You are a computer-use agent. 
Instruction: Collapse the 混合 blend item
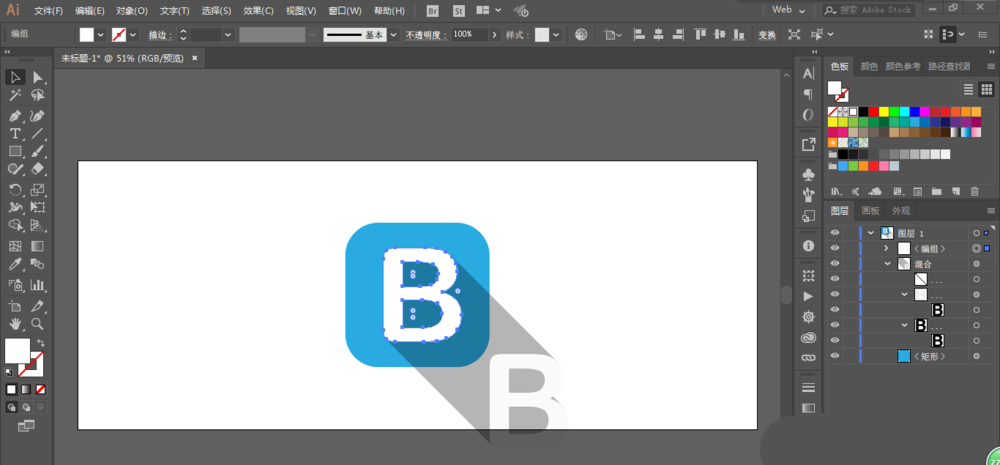click(887, 263)
